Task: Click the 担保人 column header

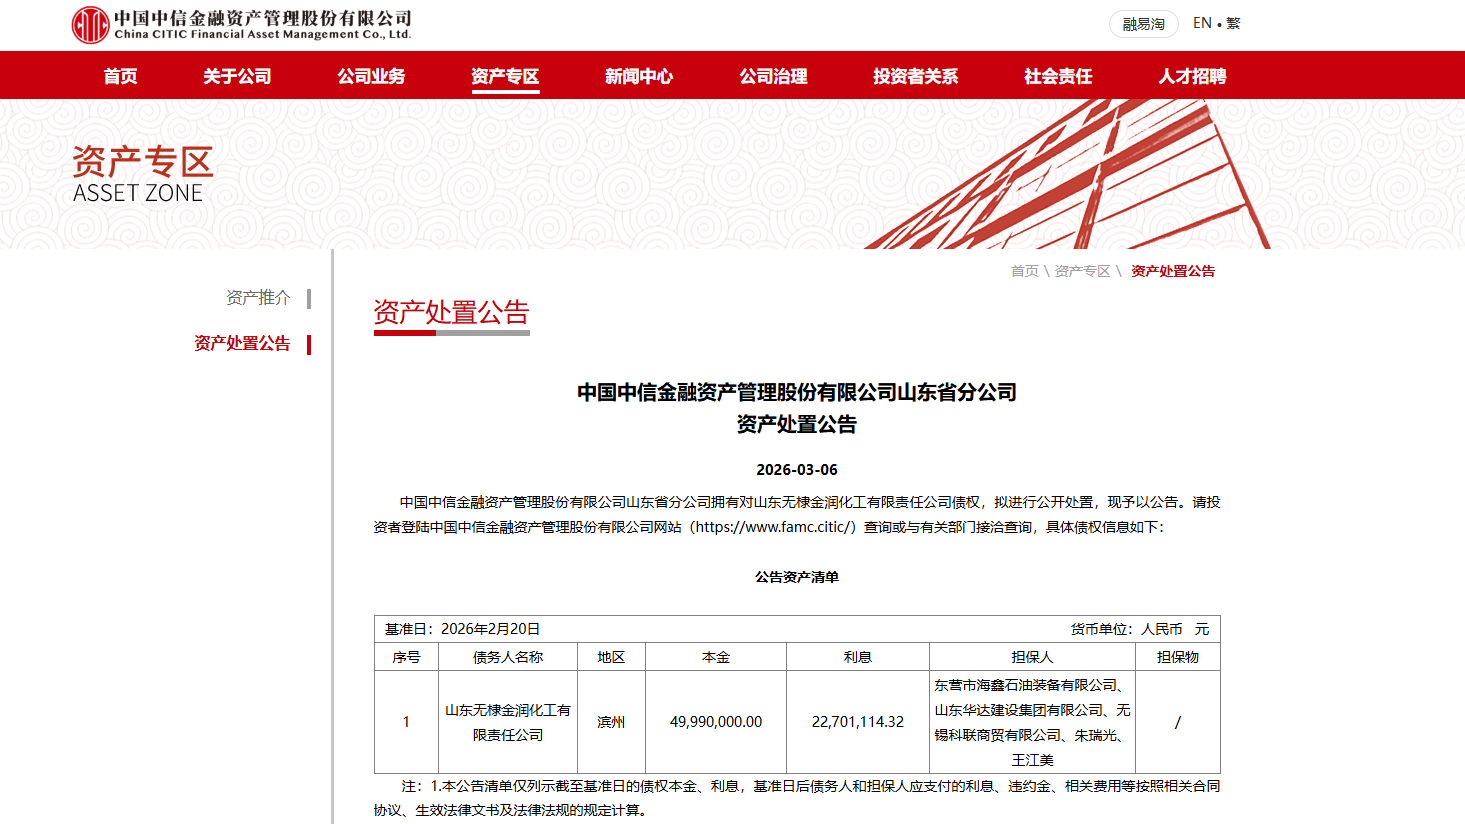Action: coord(1032,657)
